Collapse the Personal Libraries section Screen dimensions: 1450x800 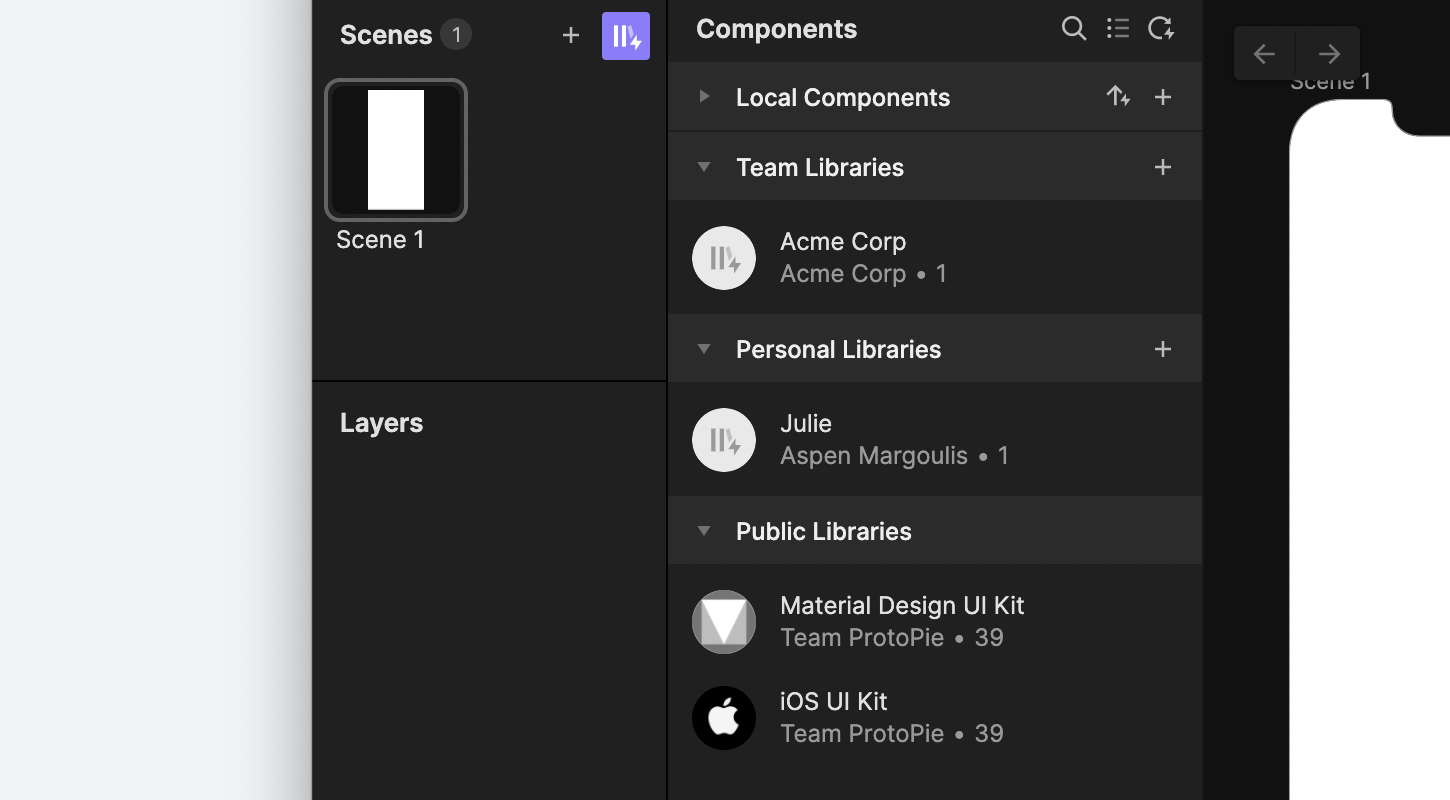click(x=704, y=349)
